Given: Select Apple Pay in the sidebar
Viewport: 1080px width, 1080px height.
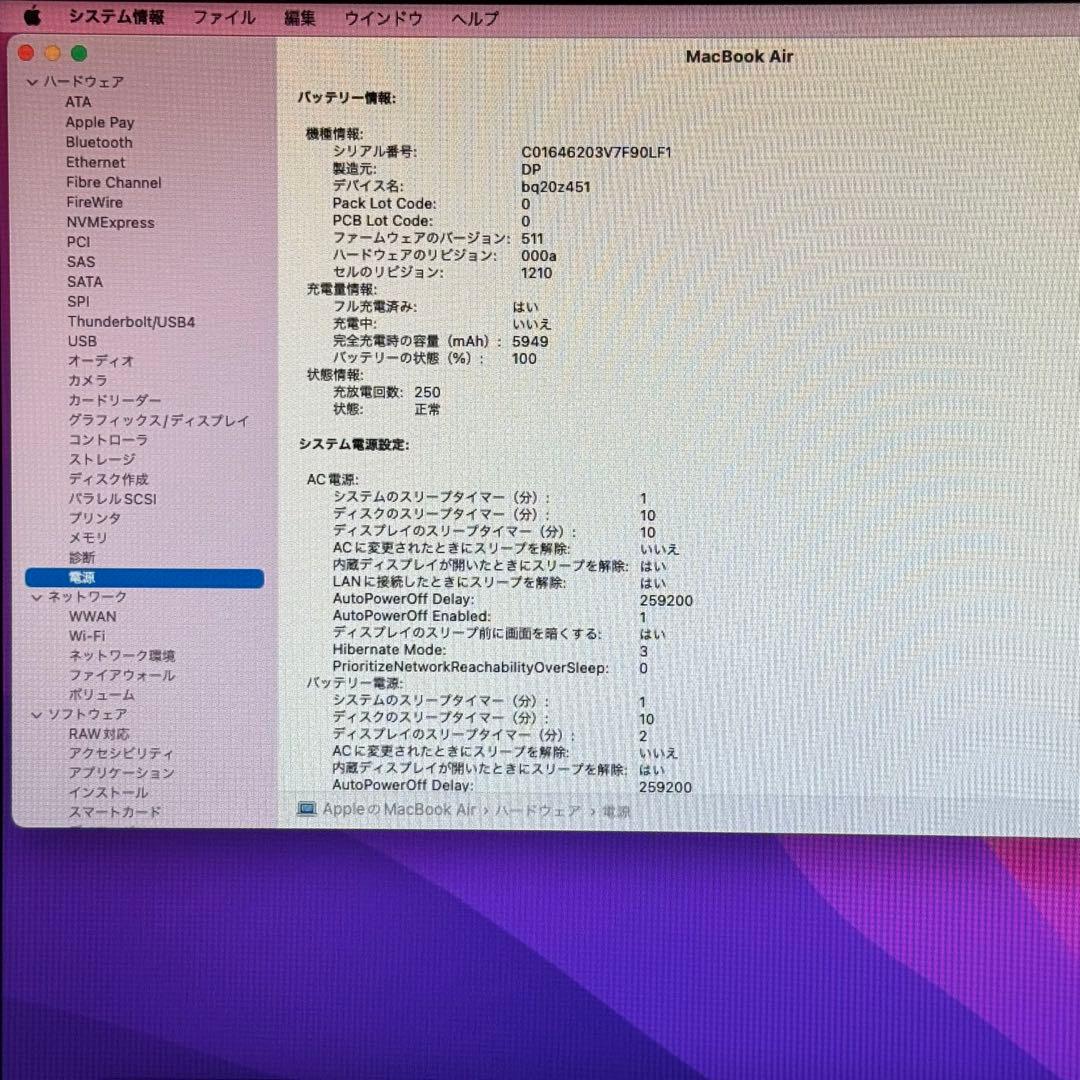Looking at the screenshot, I should pyautogui.click(x=100, y=123).
